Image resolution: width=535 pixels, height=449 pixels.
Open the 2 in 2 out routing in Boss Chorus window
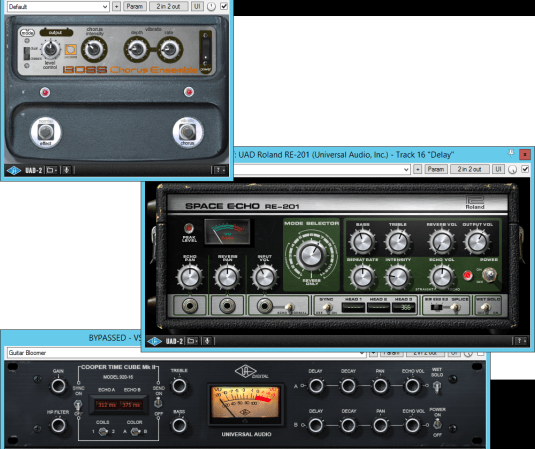pyautogui.click(x=169, y=6)
